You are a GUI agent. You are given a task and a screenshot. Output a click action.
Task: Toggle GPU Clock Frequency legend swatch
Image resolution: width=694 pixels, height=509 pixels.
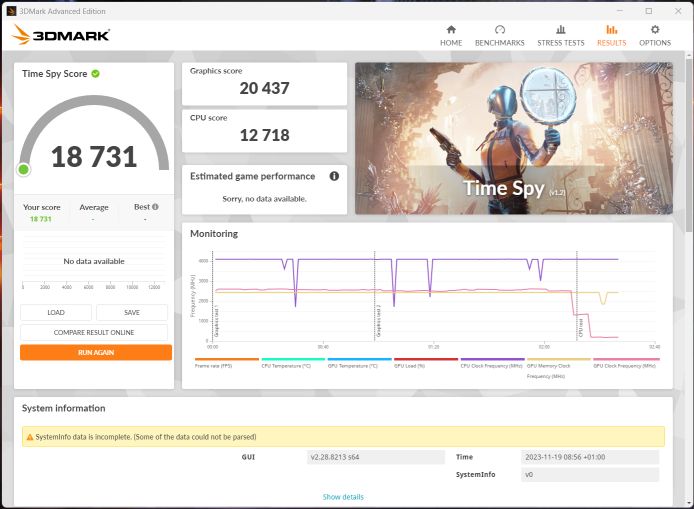(626, 359)
